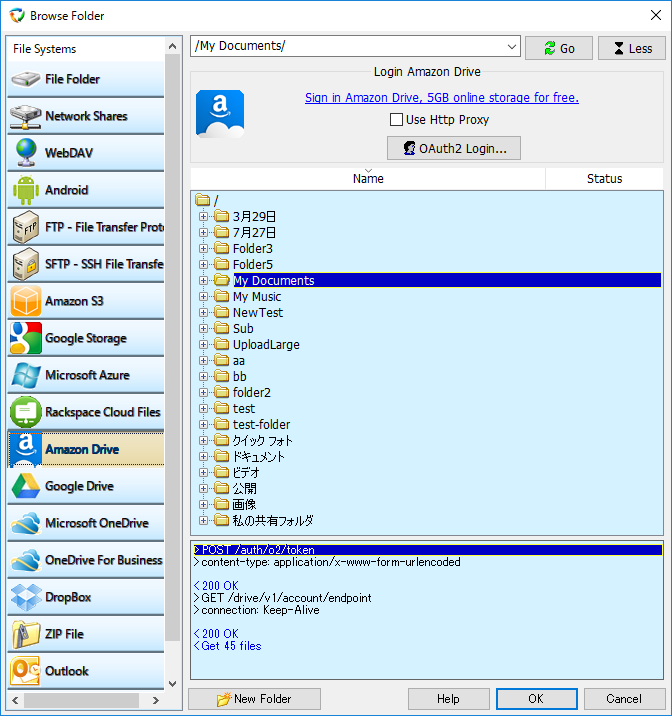
Task: Select the クイック フォト folder
Action: [x=262, y=440]
